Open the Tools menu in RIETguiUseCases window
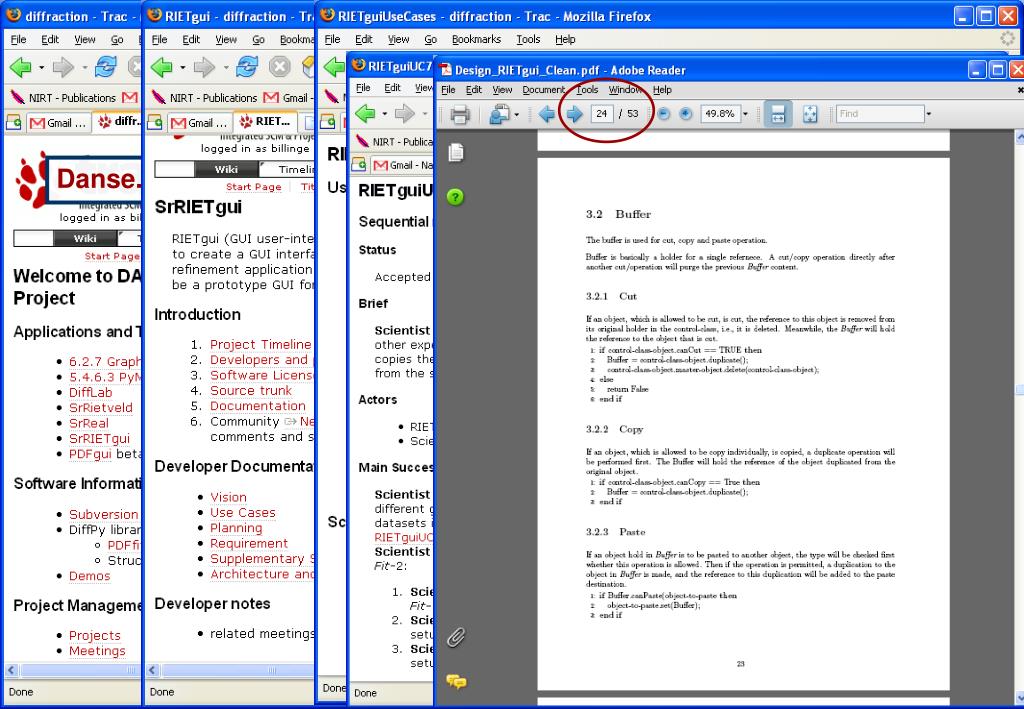The image size is (1024, 709). click(528, 40)
